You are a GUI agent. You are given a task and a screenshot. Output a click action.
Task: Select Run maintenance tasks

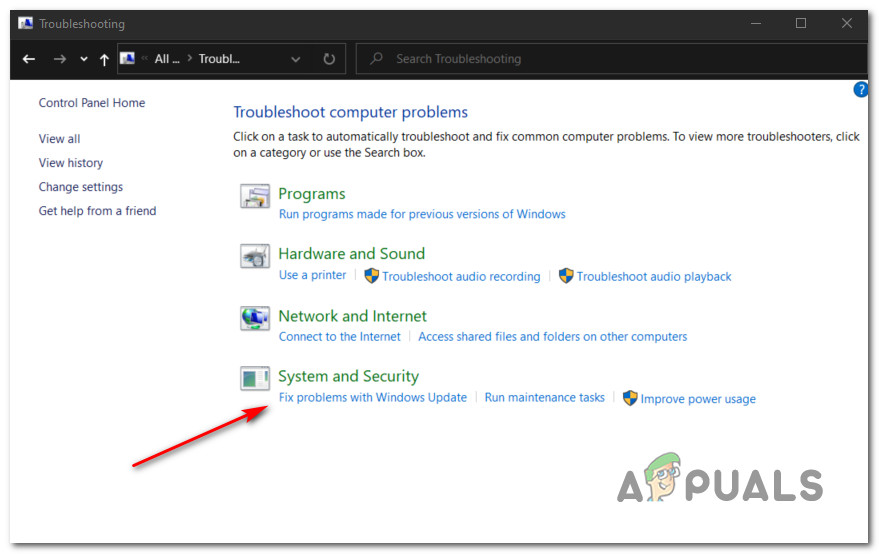coord(544,397)
